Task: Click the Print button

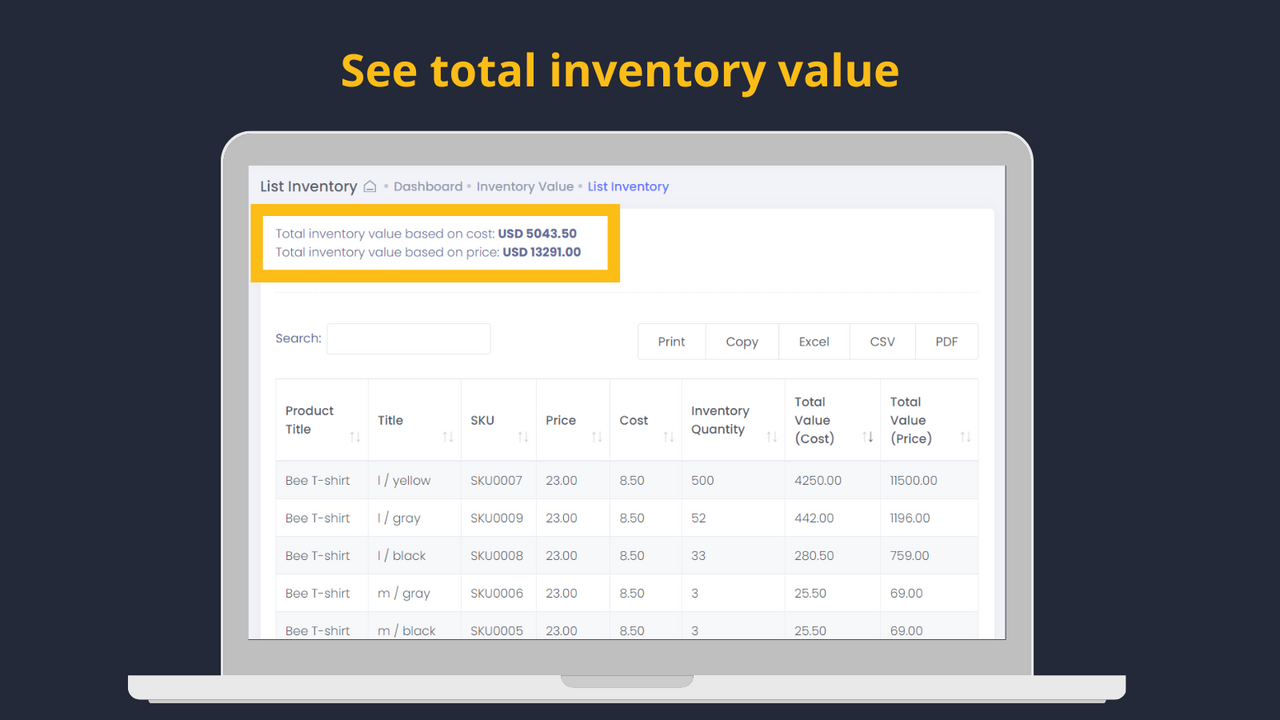Action: 671,341
